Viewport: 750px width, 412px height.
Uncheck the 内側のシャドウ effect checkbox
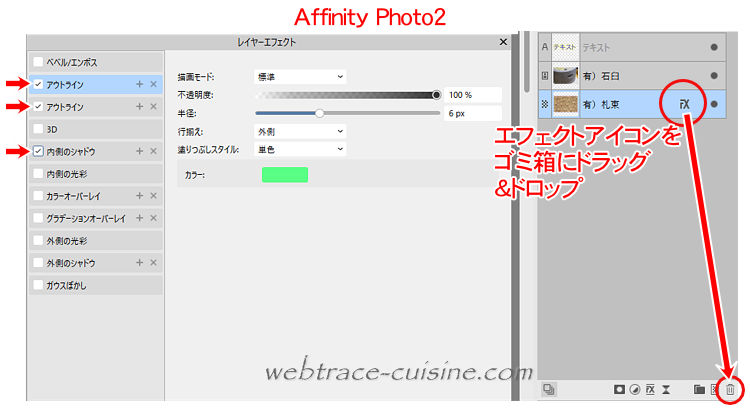(x=38, y=151)
